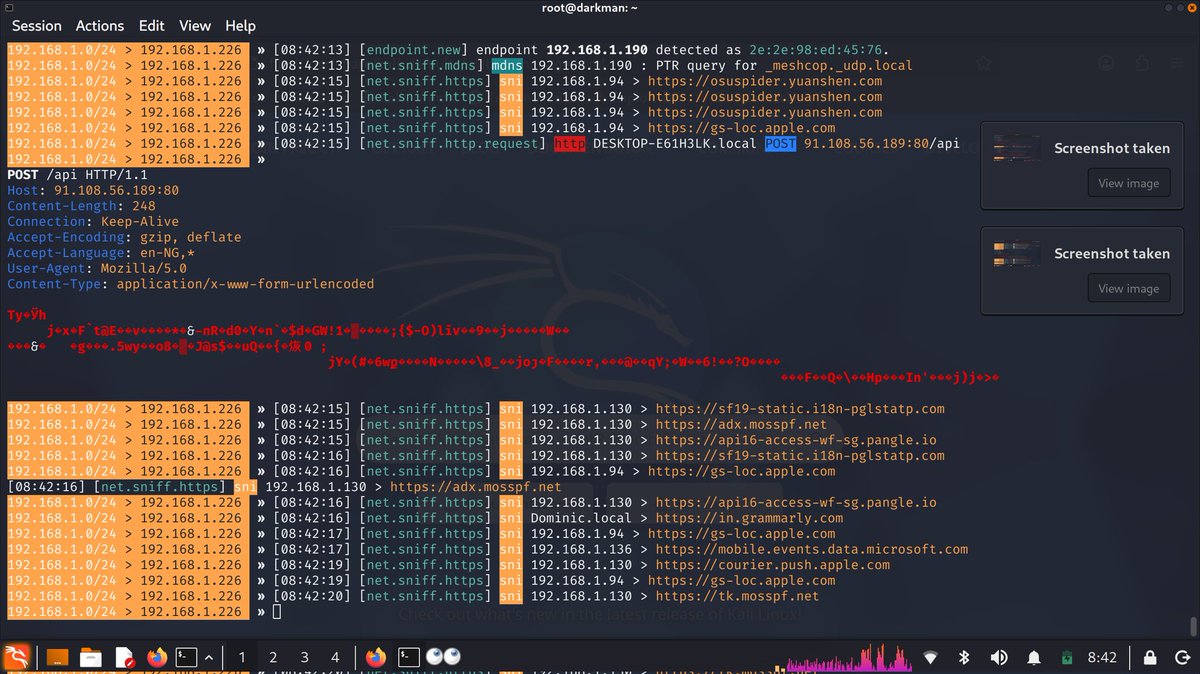Click the DESKTOP-E61H3LK.local hostname
The height and width of the screenshot is (674, 1200).
675,143
